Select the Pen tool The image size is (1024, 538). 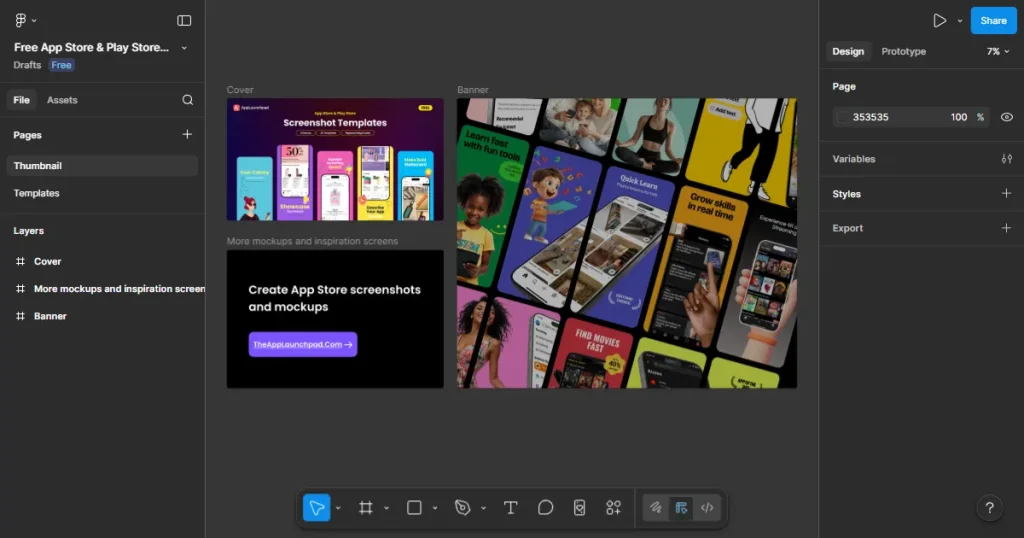tap(462, 507)
